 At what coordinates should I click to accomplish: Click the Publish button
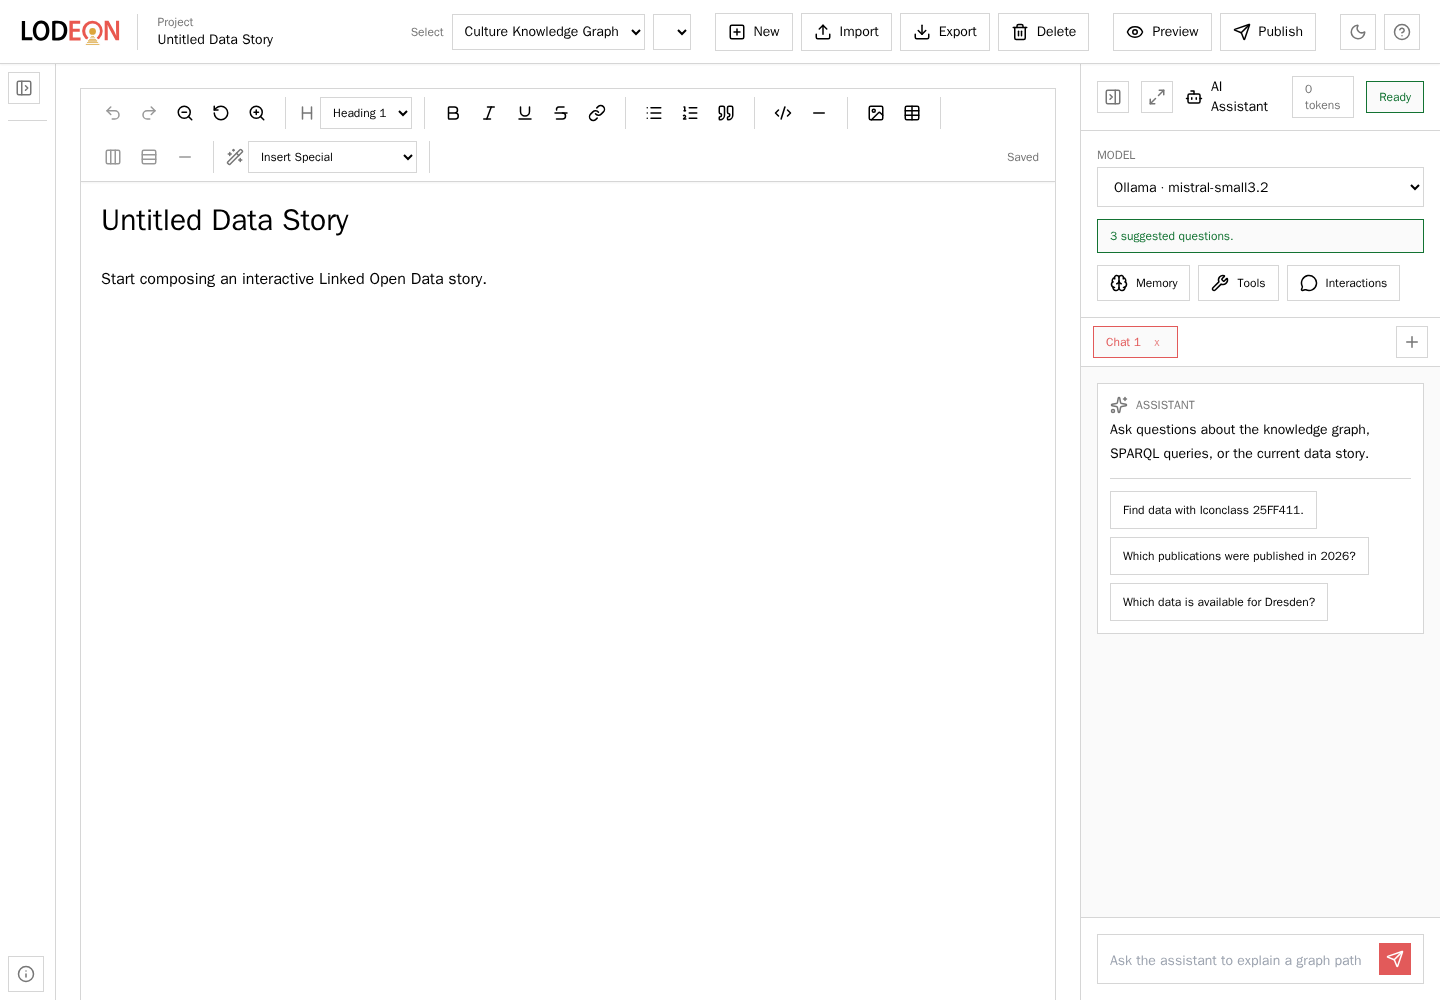[x=1268, y=32]
